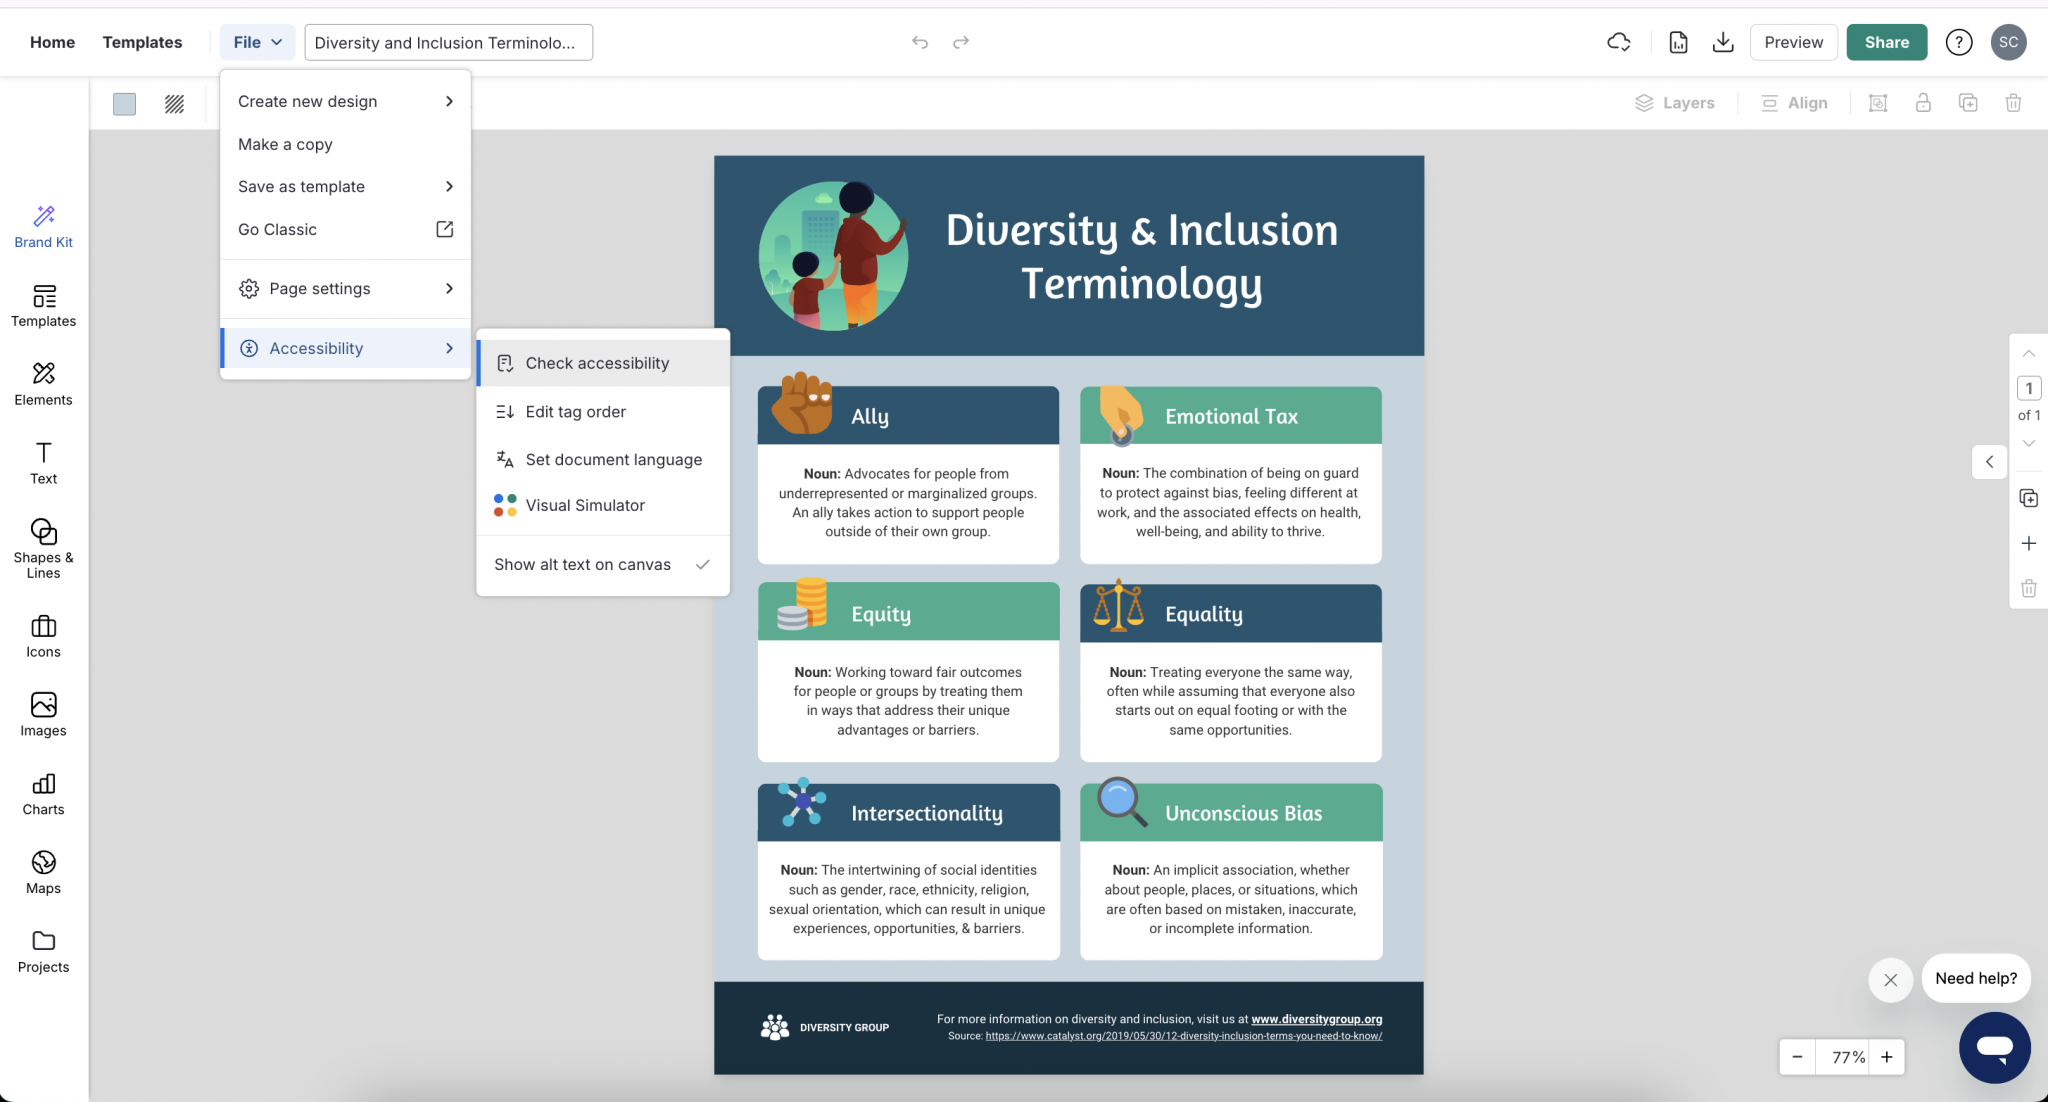Open Shapes & Lines panel
Image resolution: width=2048 pixels, height=1102 pixels.
43,549
